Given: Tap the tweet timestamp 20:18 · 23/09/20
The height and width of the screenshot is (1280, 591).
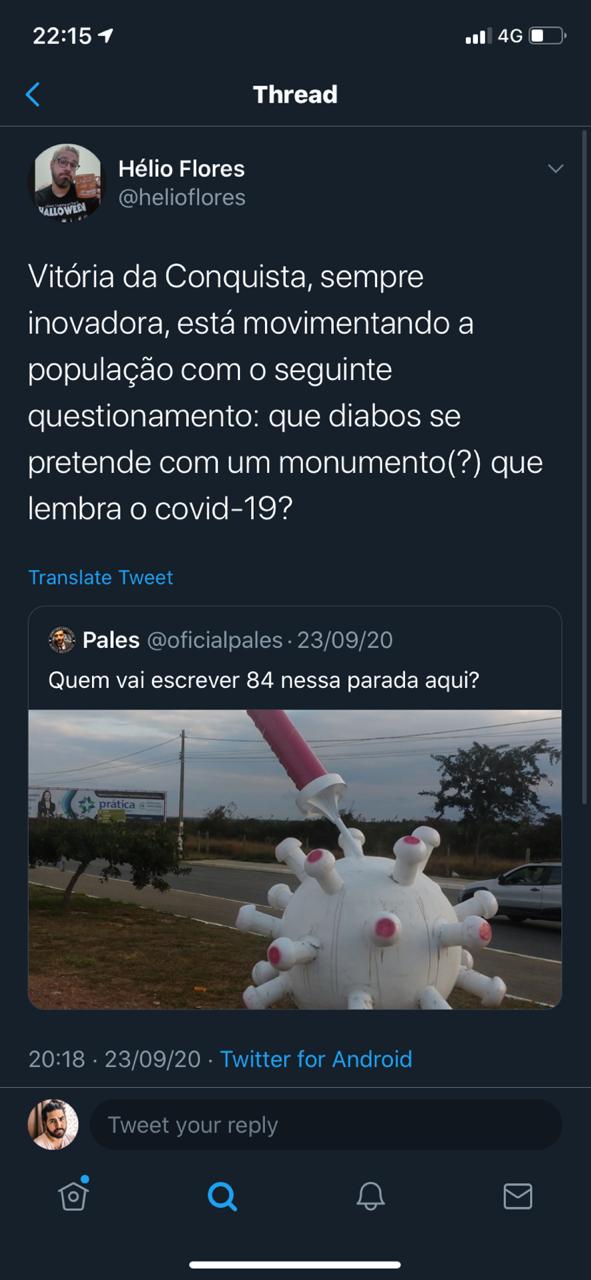Looking at the screenshot, I should pos(114,1059).
